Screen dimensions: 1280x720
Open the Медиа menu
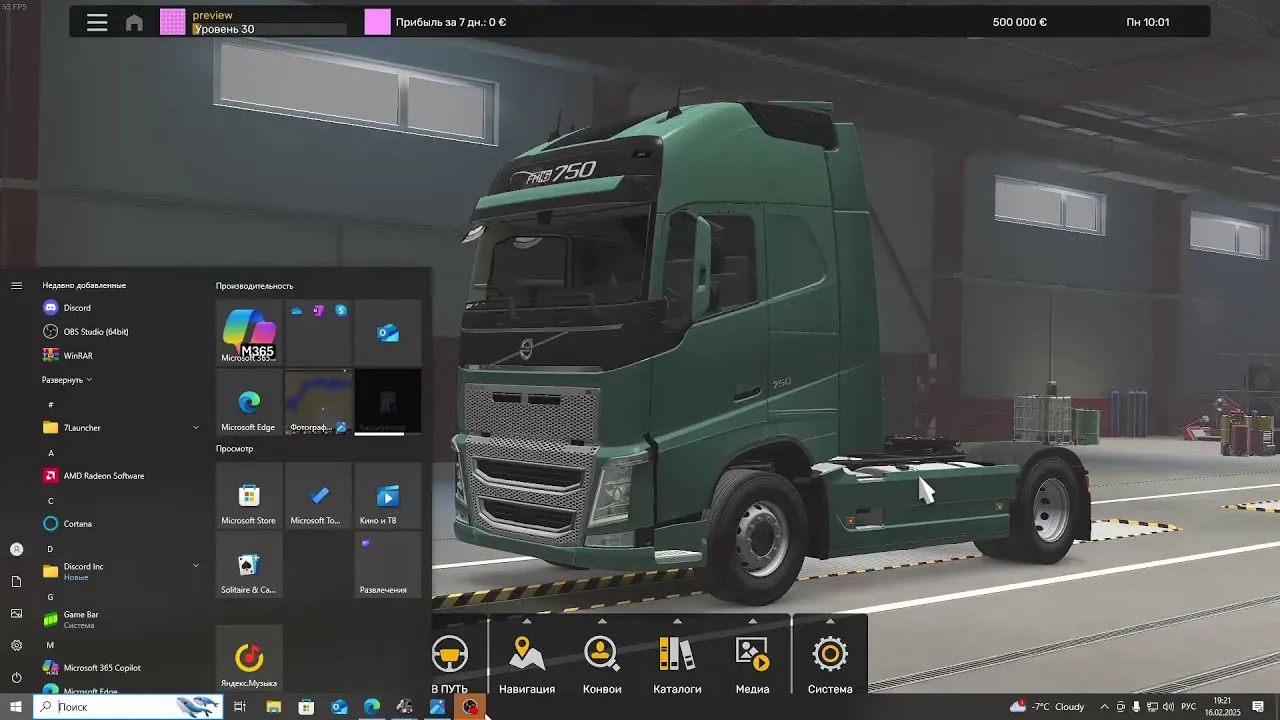tap(752, 665)
